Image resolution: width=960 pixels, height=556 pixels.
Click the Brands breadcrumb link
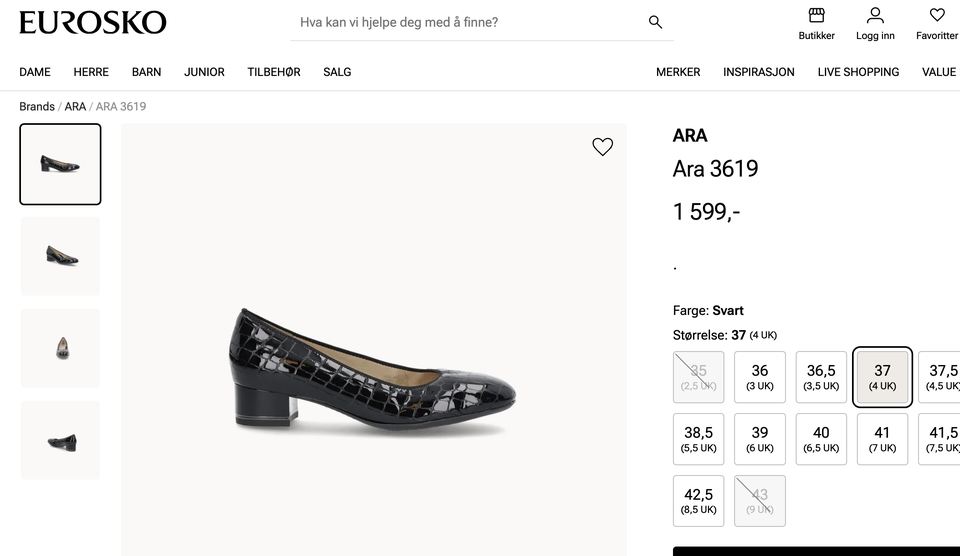coord(37,107)
